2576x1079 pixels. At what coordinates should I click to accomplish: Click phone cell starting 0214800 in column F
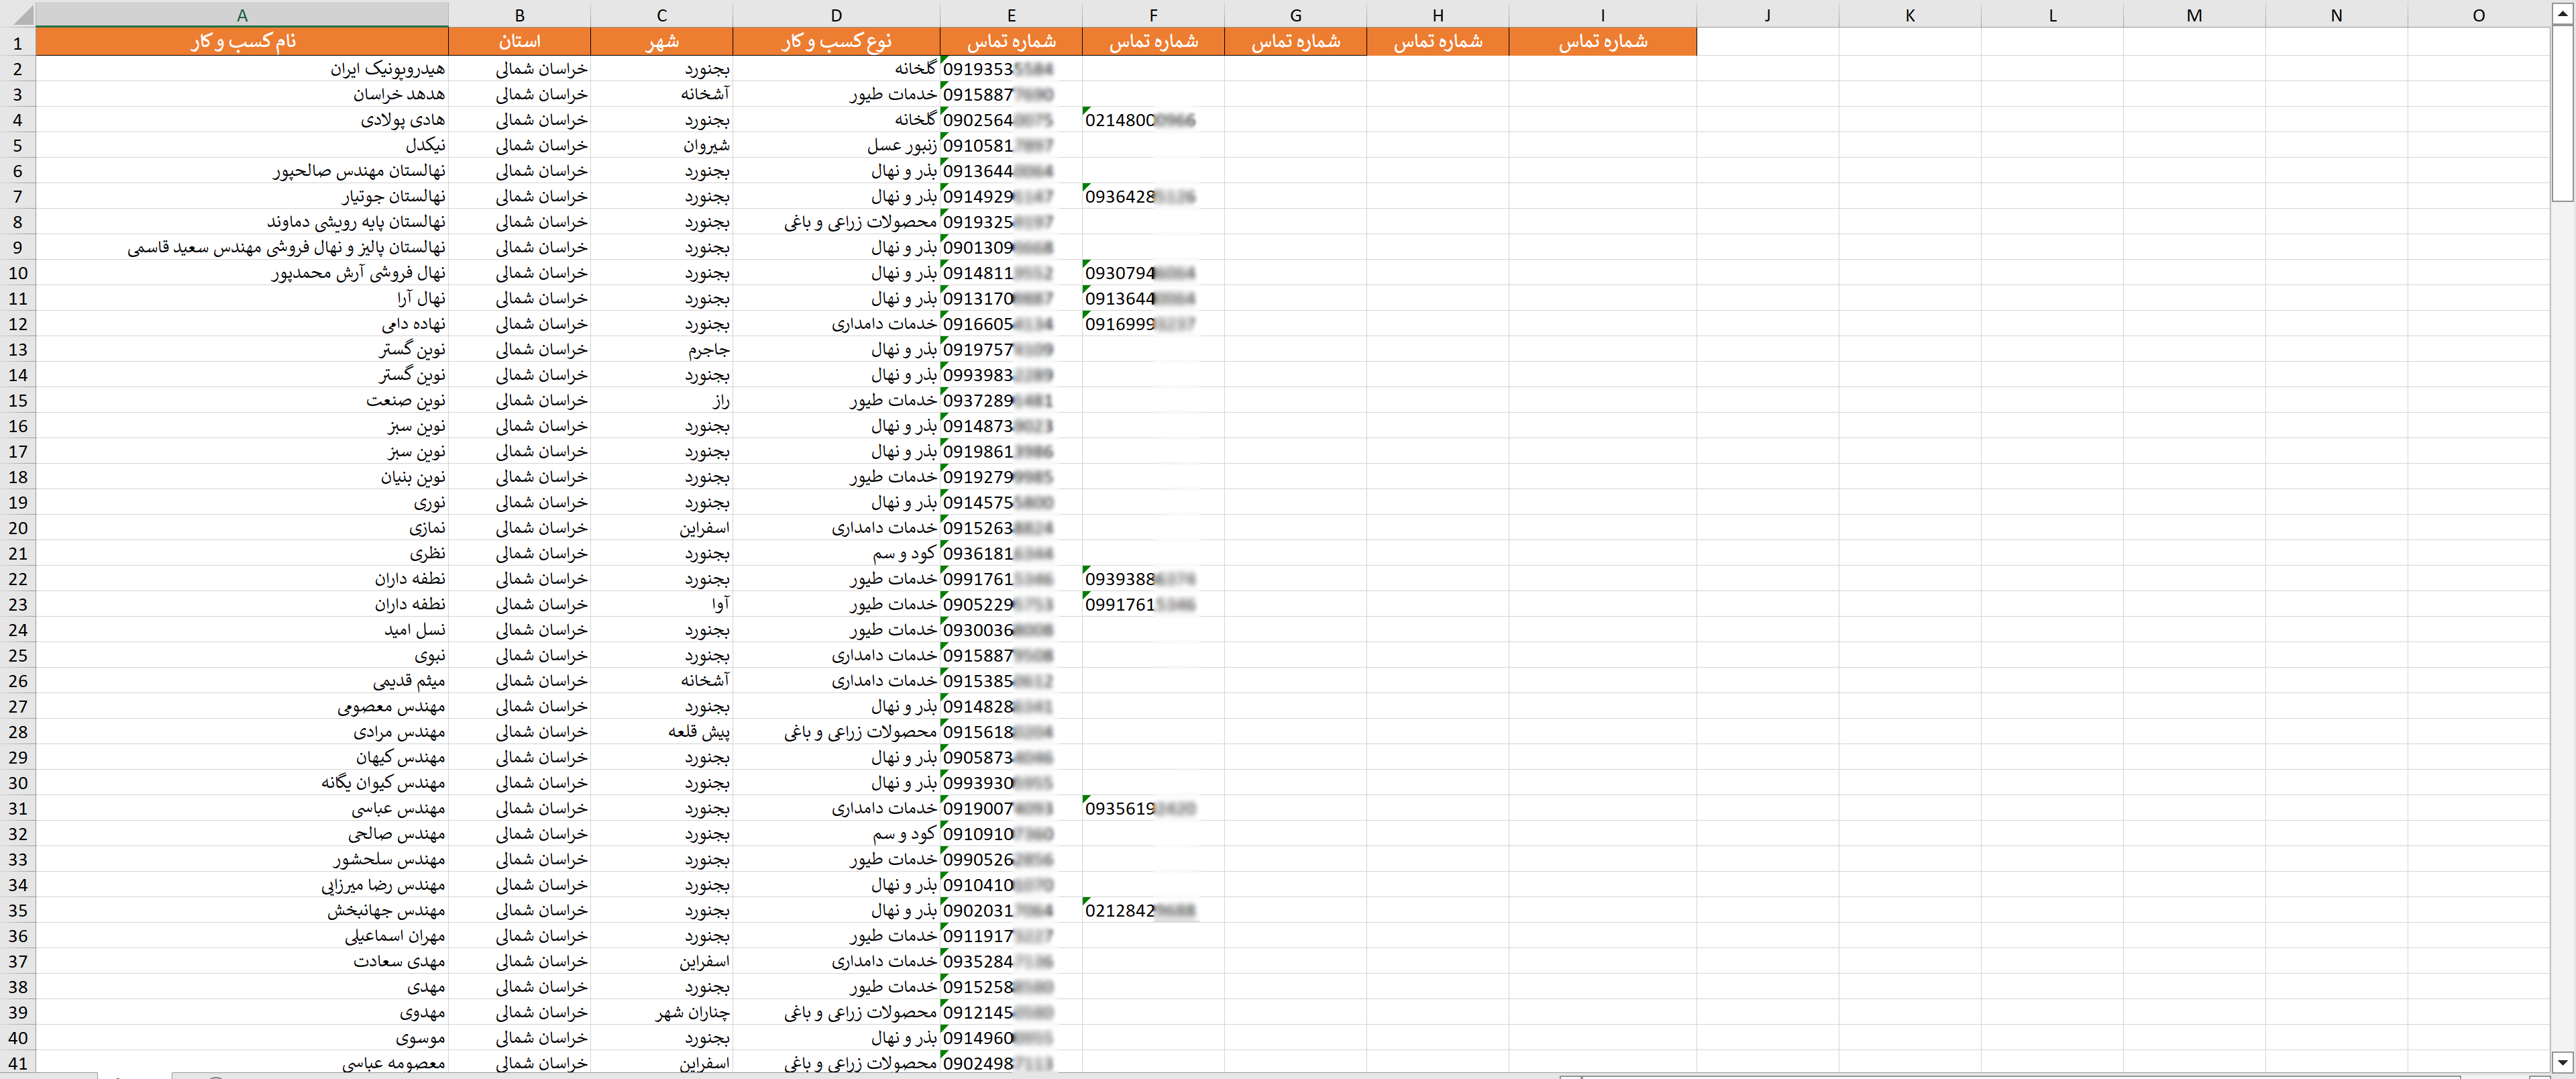(x=1153, y=120)
